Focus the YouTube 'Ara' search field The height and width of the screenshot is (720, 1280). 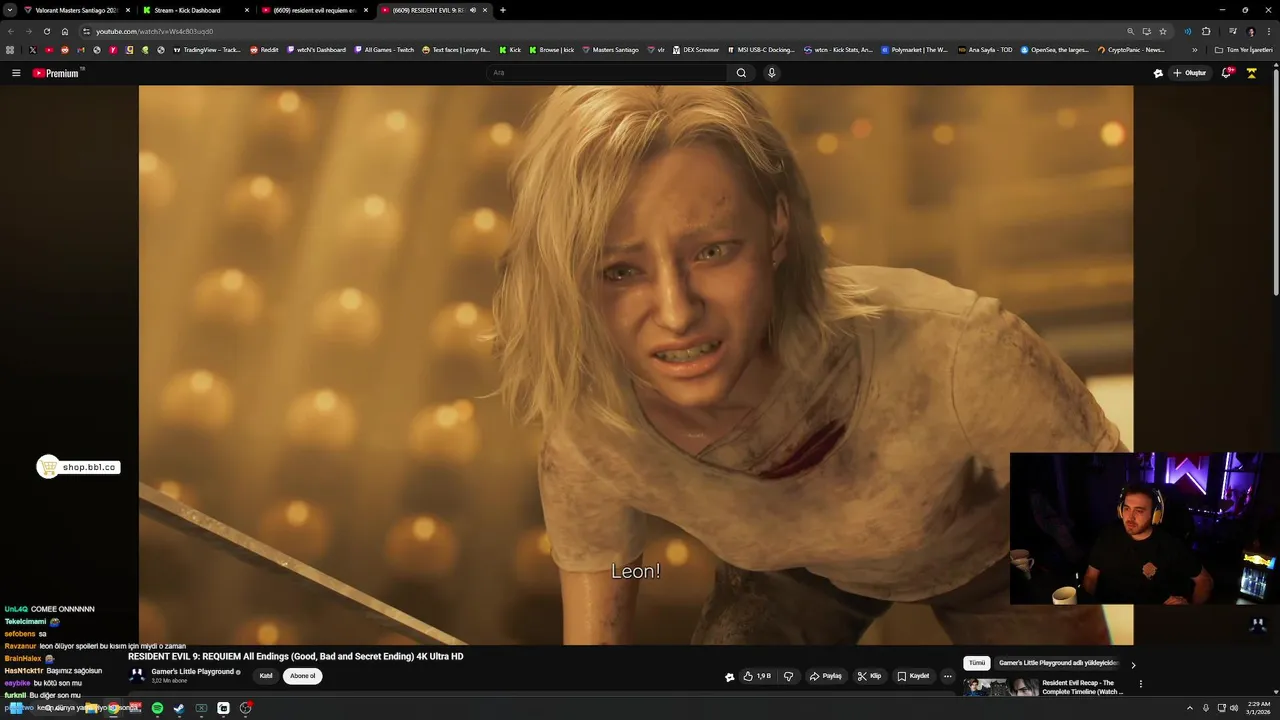click(607, 73)
